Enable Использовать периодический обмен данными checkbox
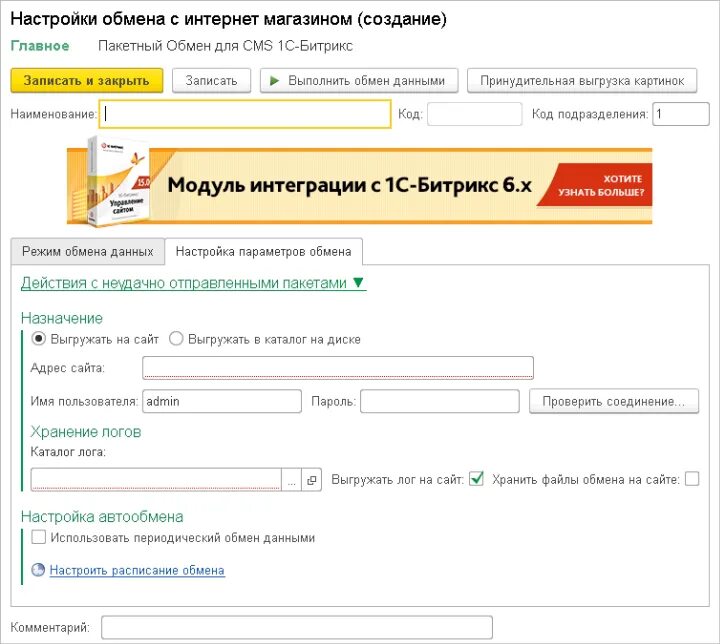The image size is (720, 644). pyautogui.click(x=39, y=537)
